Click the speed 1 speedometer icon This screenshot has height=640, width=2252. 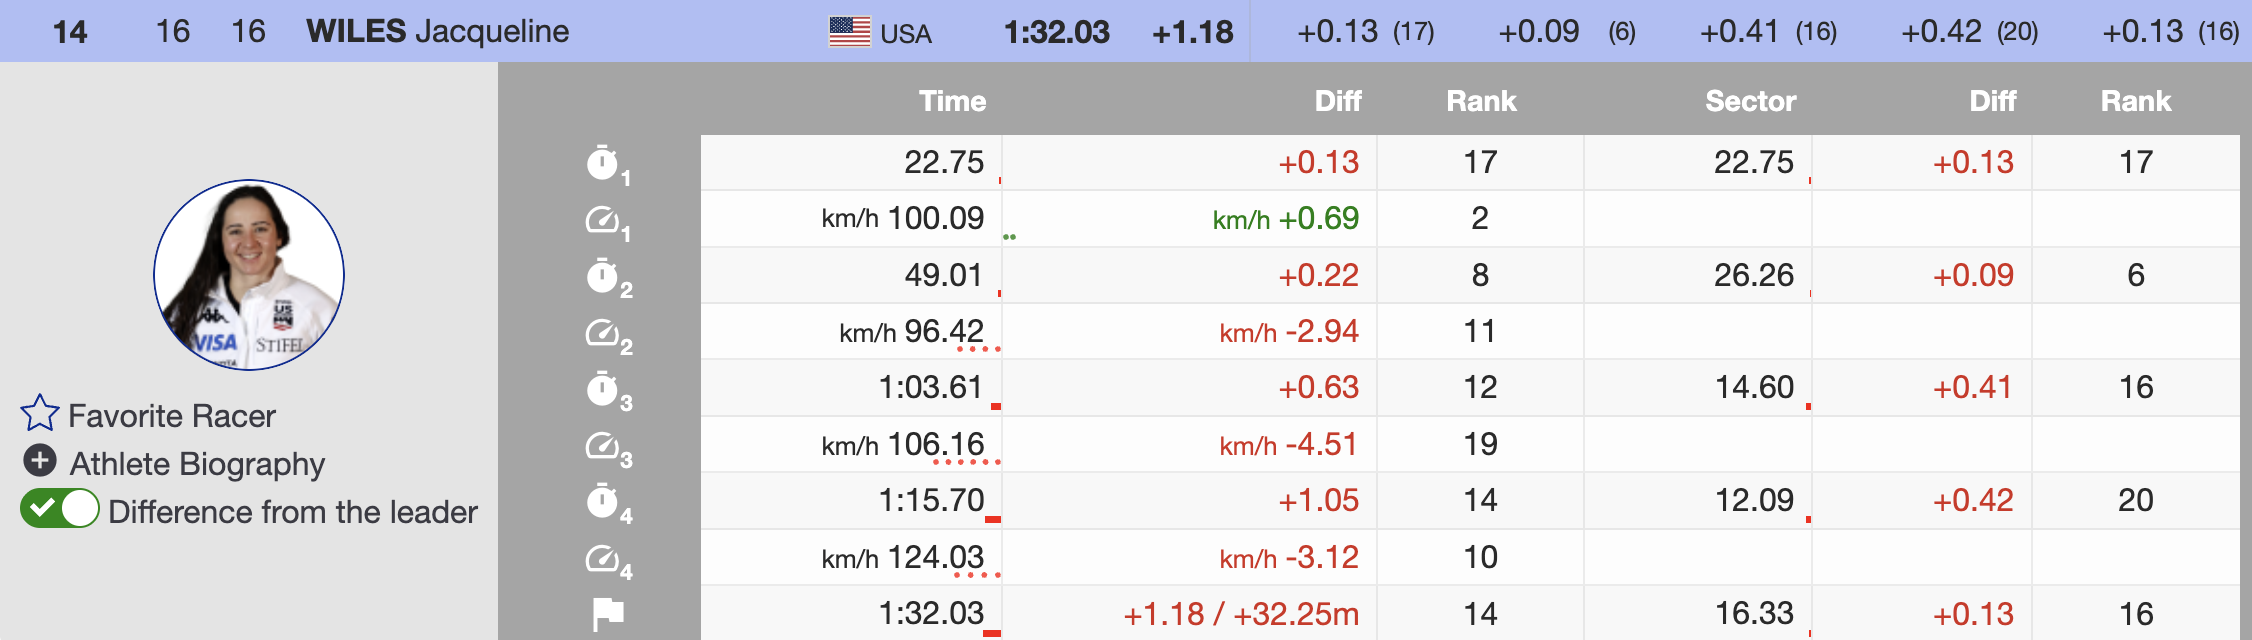coord(603,219)
